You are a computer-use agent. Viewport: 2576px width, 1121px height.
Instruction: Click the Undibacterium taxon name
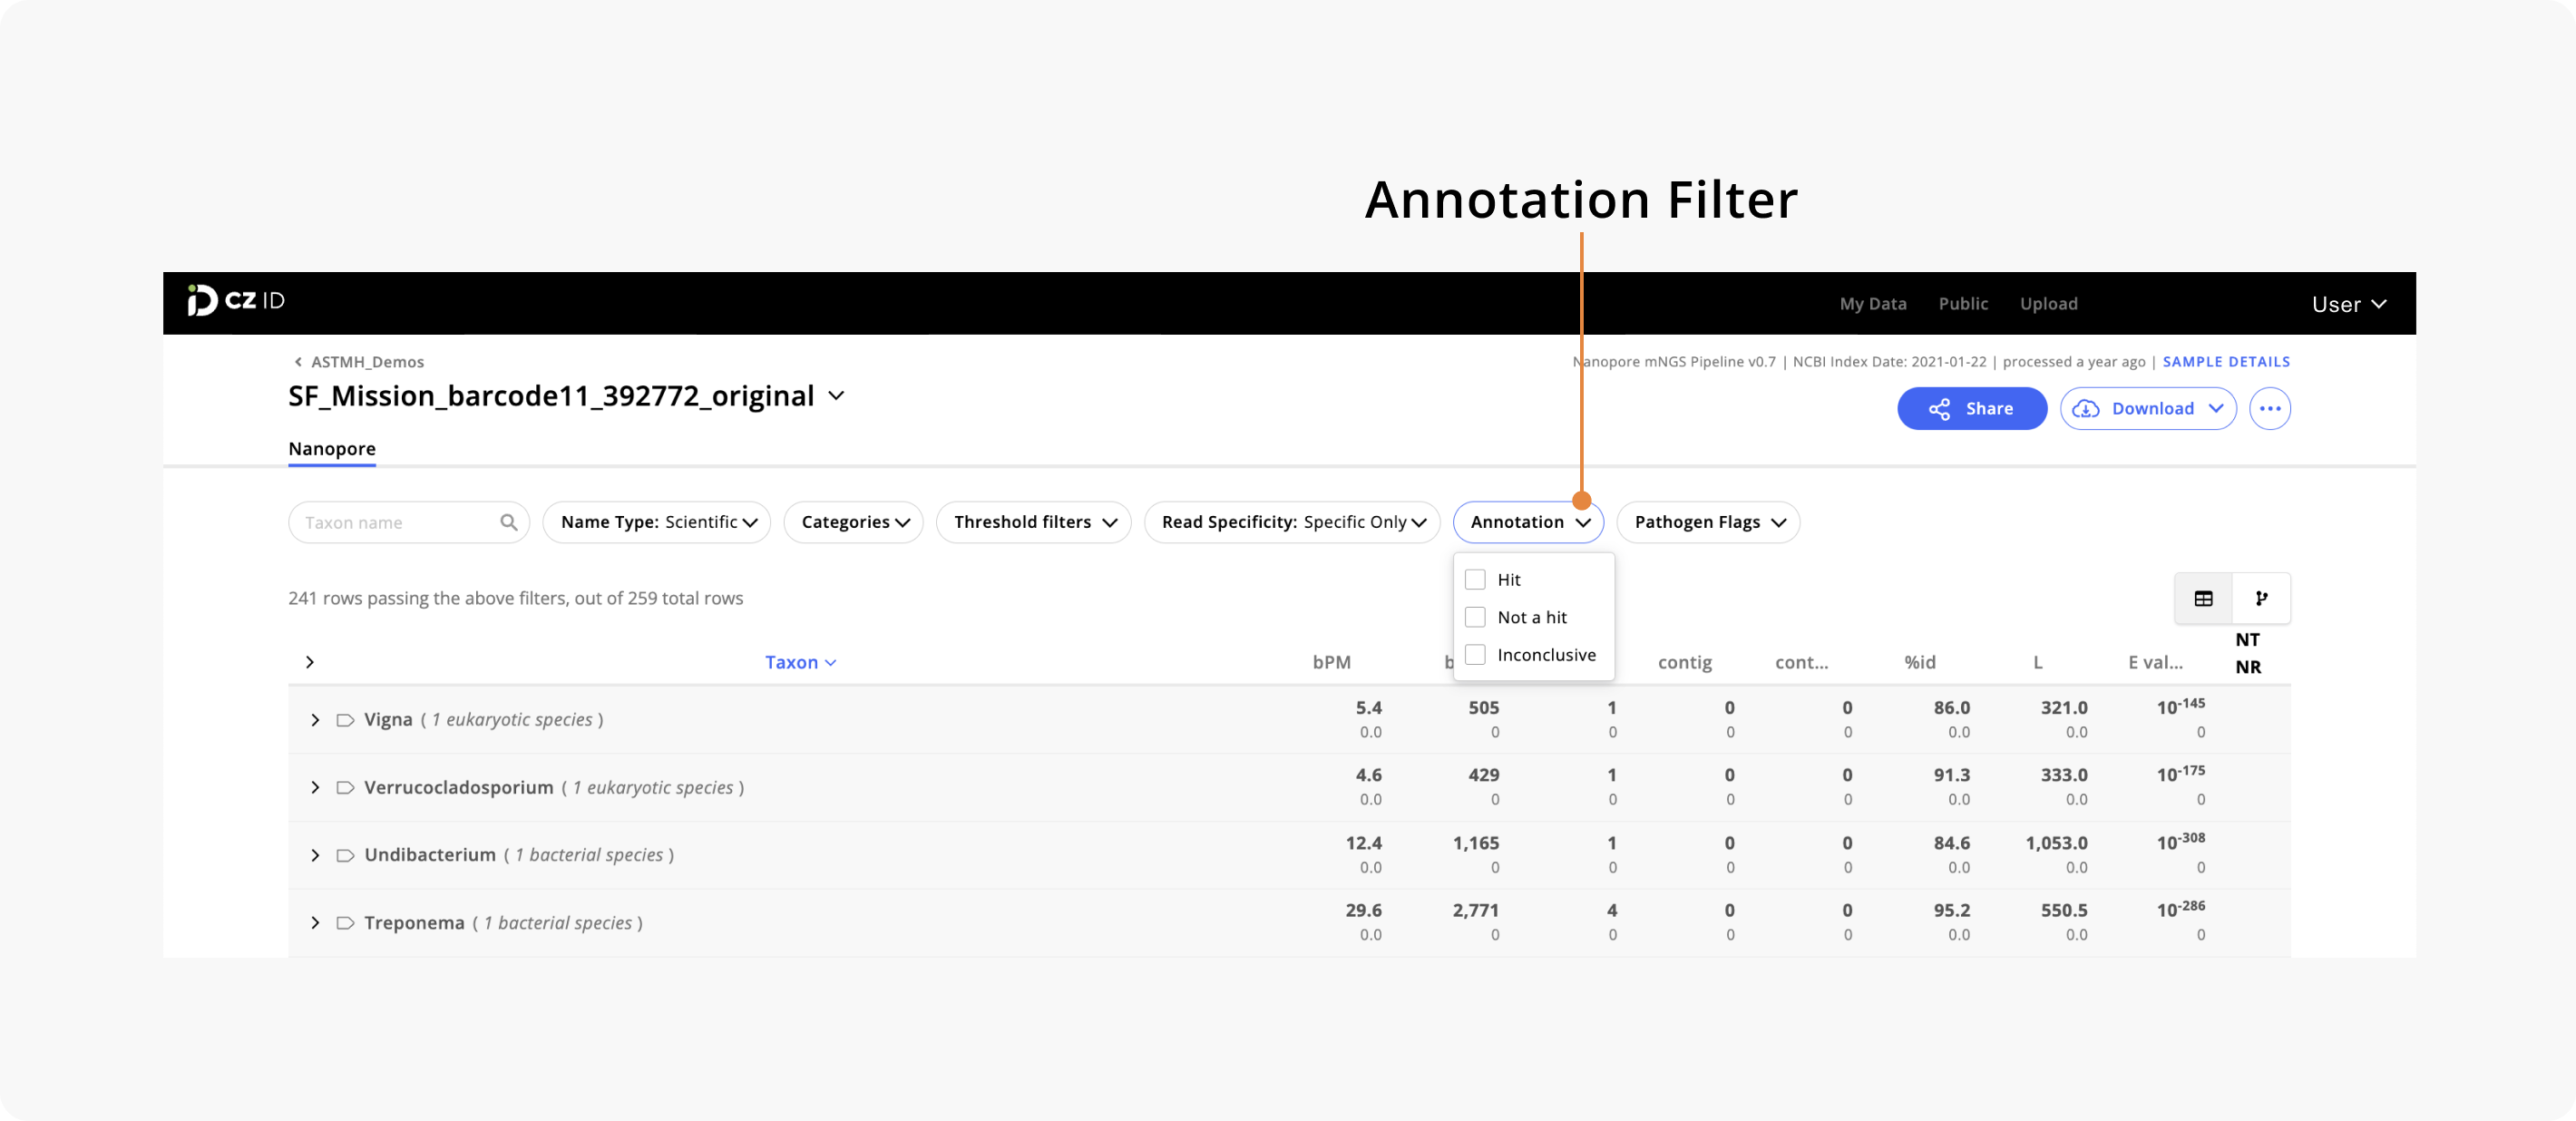click(430, 854)
